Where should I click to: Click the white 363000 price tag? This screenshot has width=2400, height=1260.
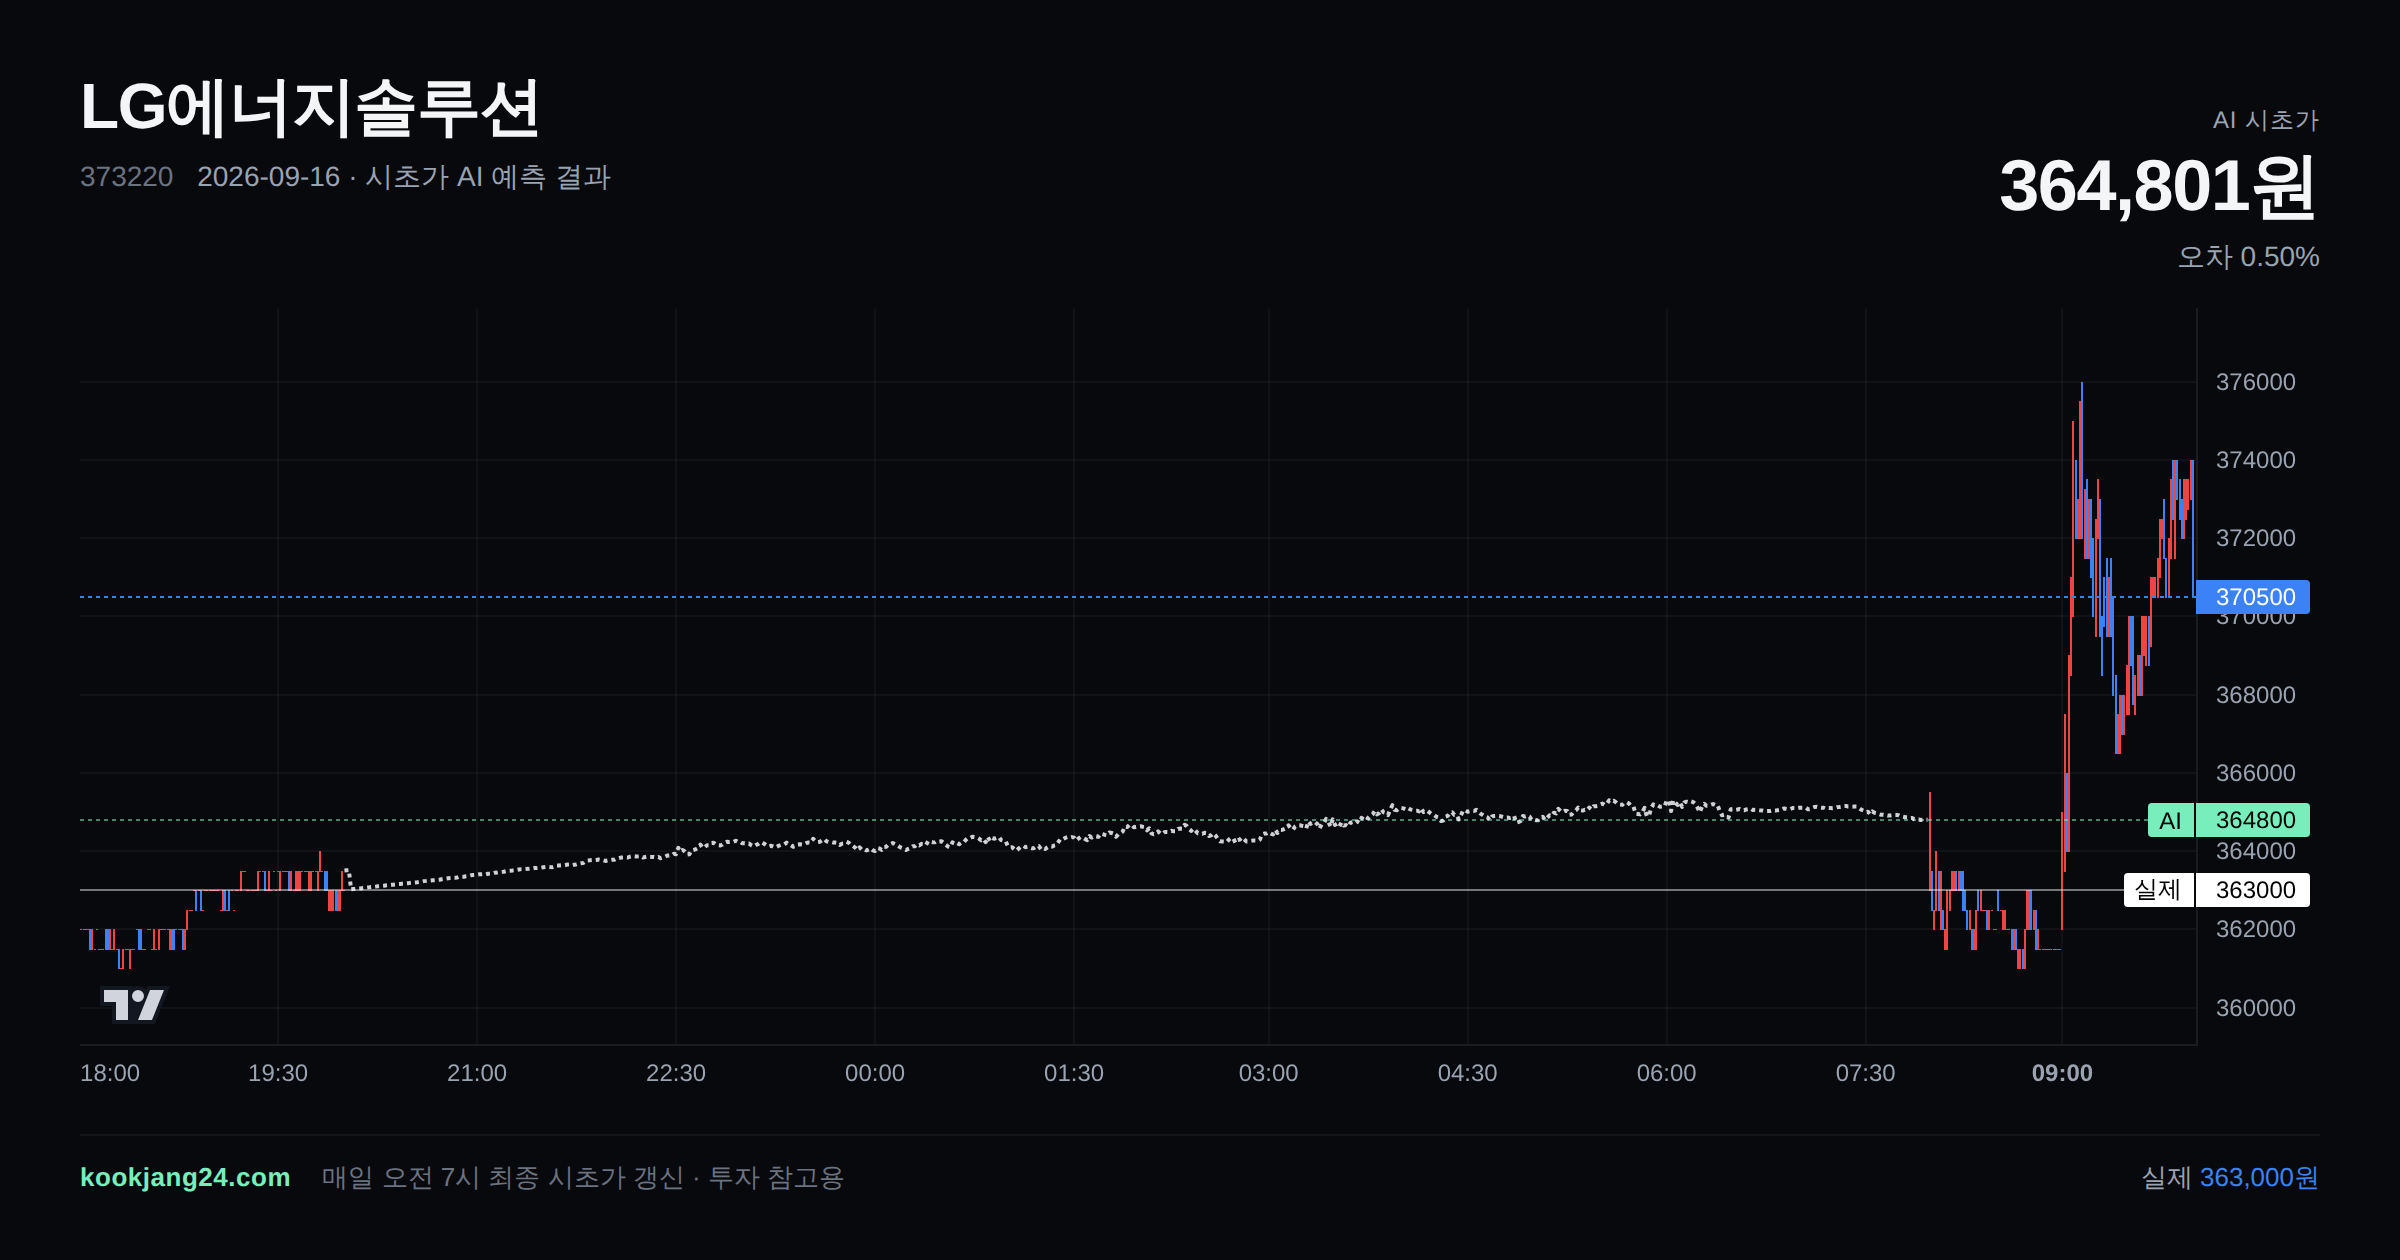[x=2253, y=890]
